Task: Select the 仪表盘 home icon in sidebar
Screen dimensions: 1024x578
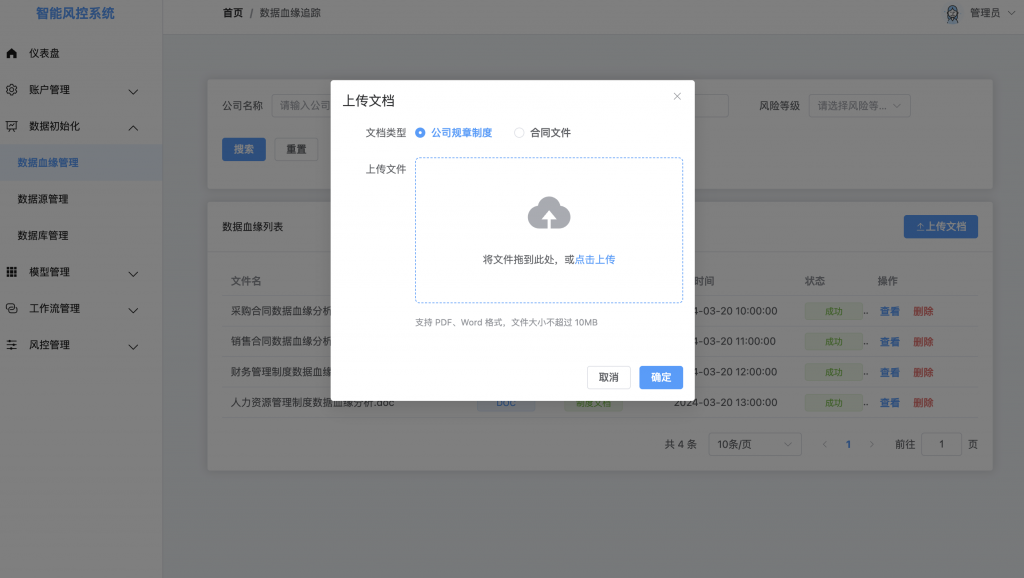Action: click(x=12, y=53)
